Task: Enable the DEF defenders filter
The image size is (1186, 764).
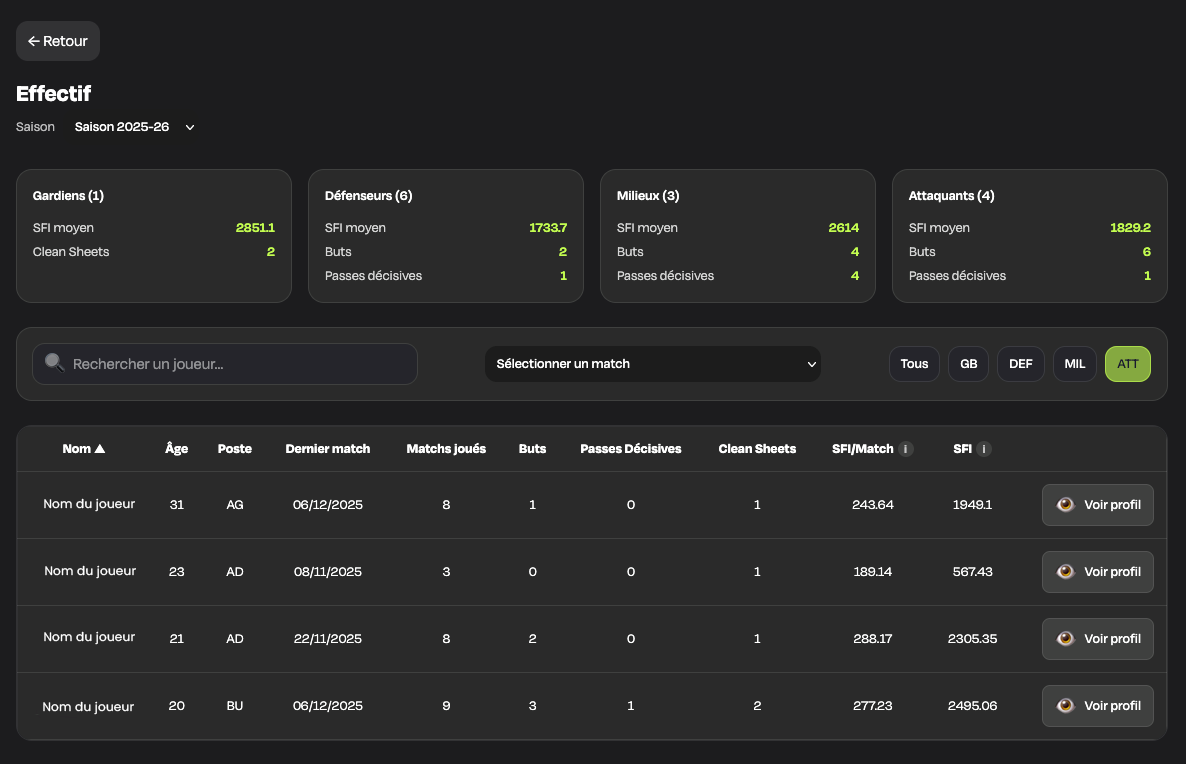Action: 1020,364
